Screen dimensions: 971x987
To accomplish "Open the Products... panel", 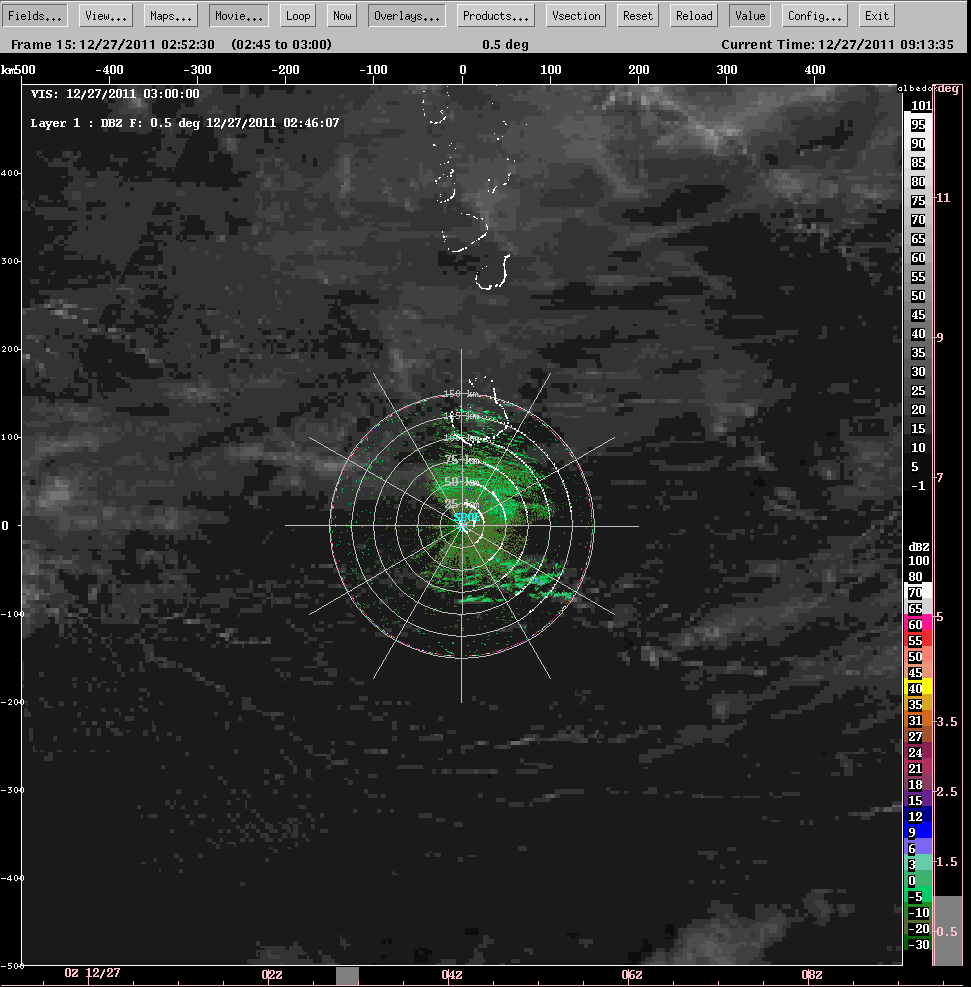I will [x=496, y=16].
